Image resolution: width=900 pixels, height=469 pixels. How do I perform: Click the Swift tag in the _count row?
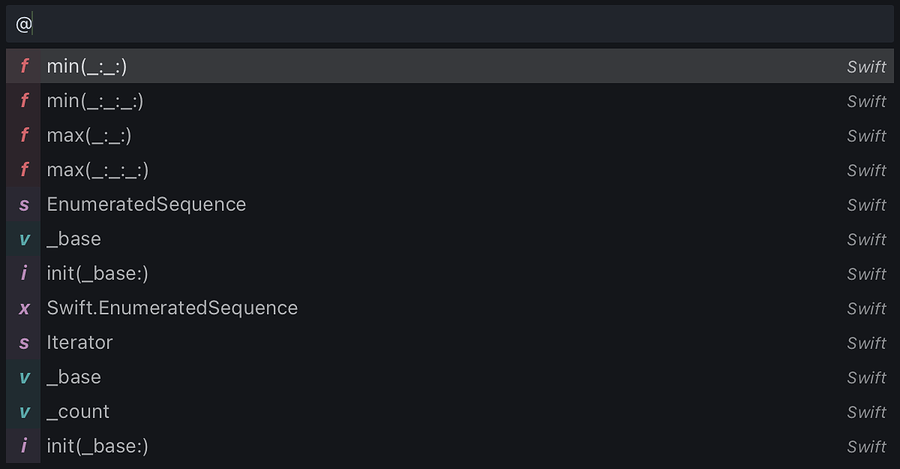click(866, 412)
